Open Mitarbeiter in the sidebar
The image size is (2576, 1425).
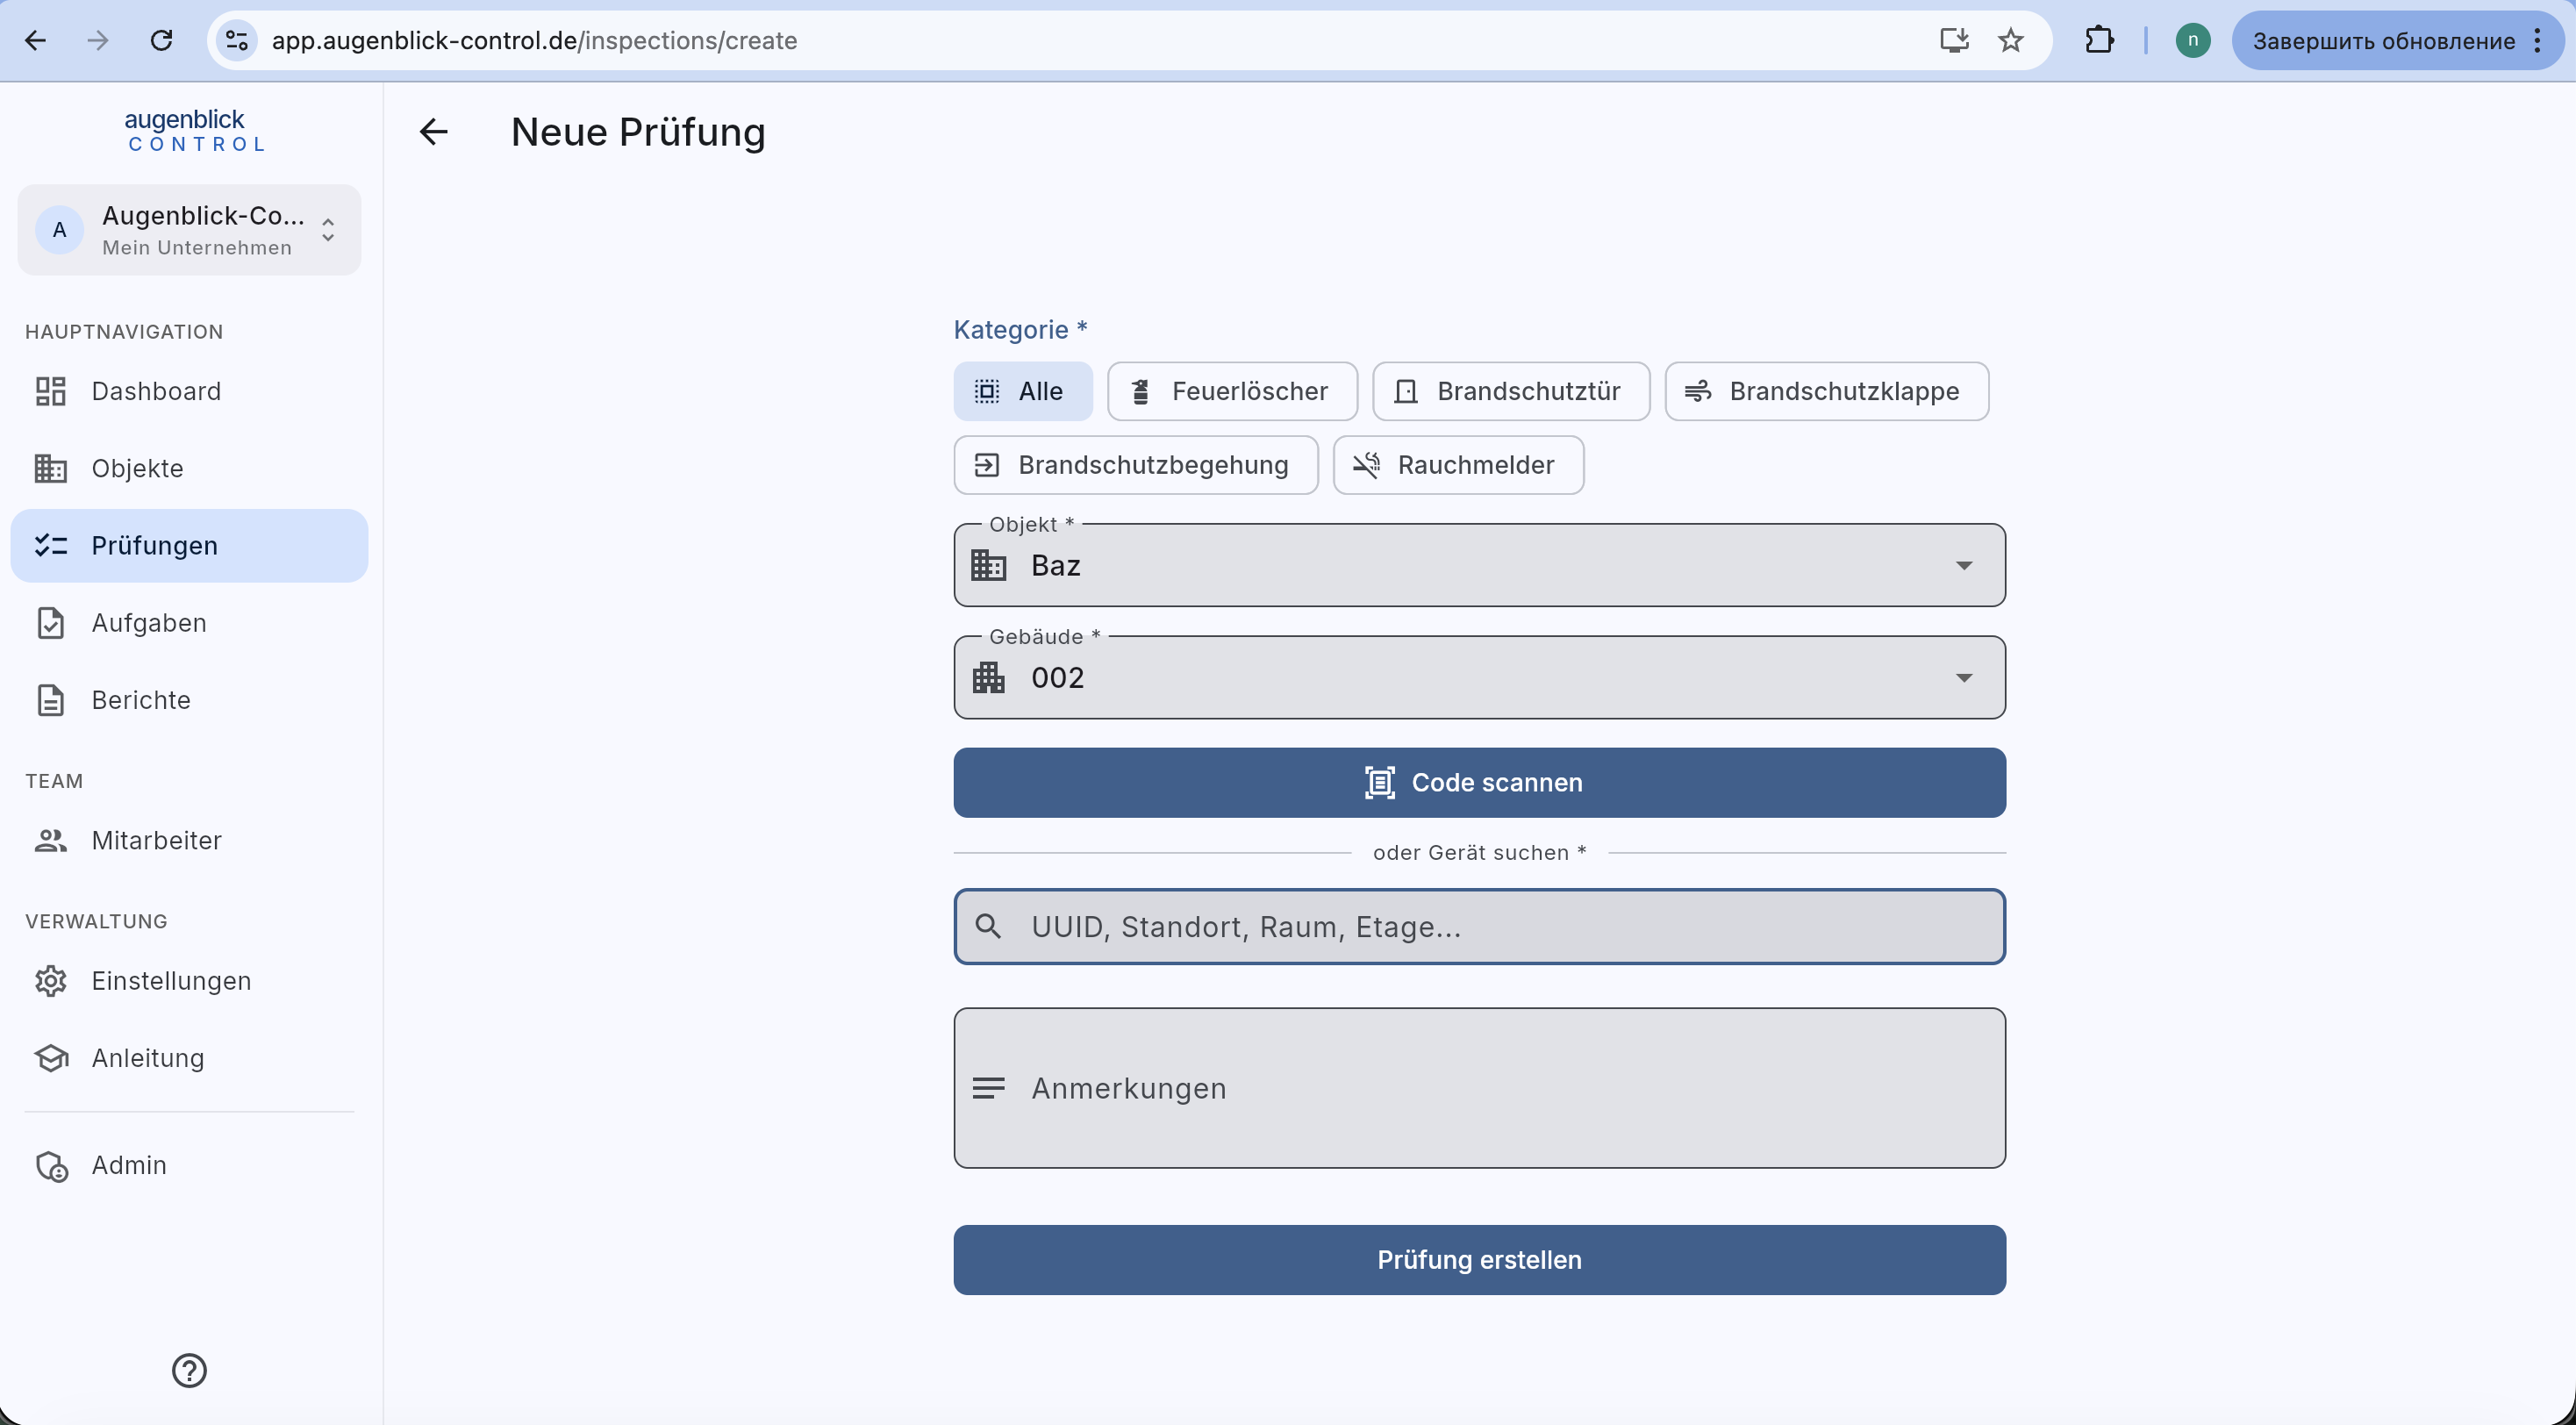pos(189,840)
